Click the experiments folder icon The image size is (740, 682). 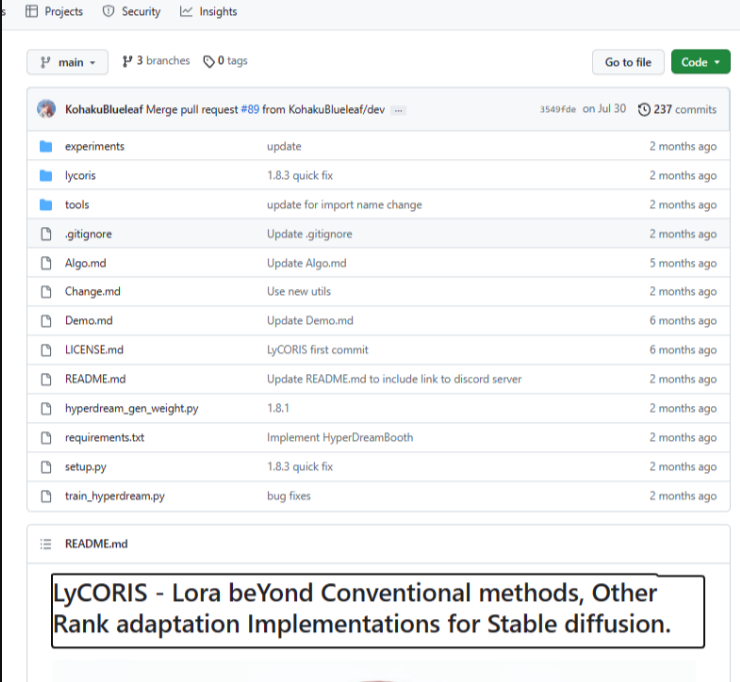coord(46,146)
